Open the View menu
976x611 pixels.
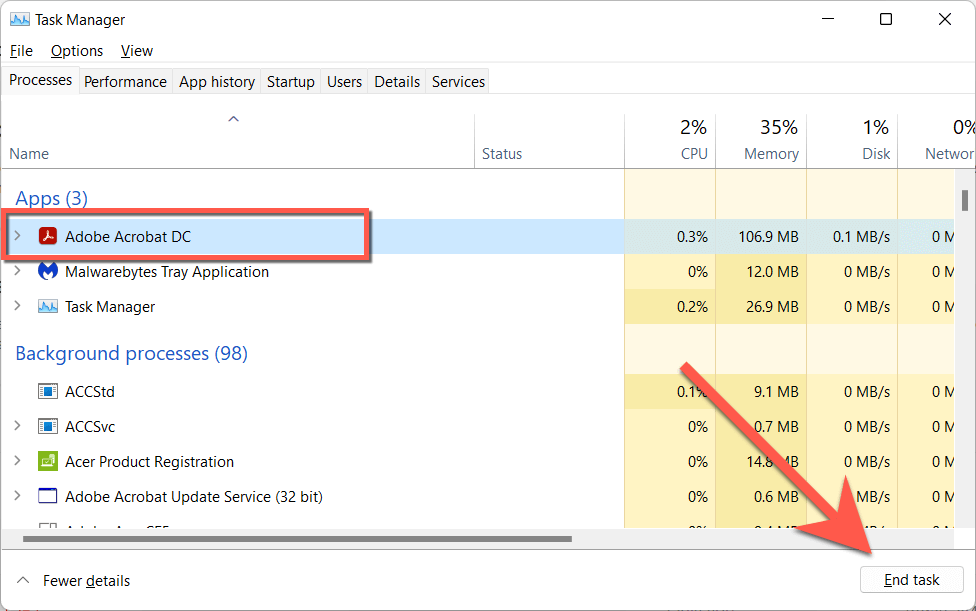click(x=136, y=51)
